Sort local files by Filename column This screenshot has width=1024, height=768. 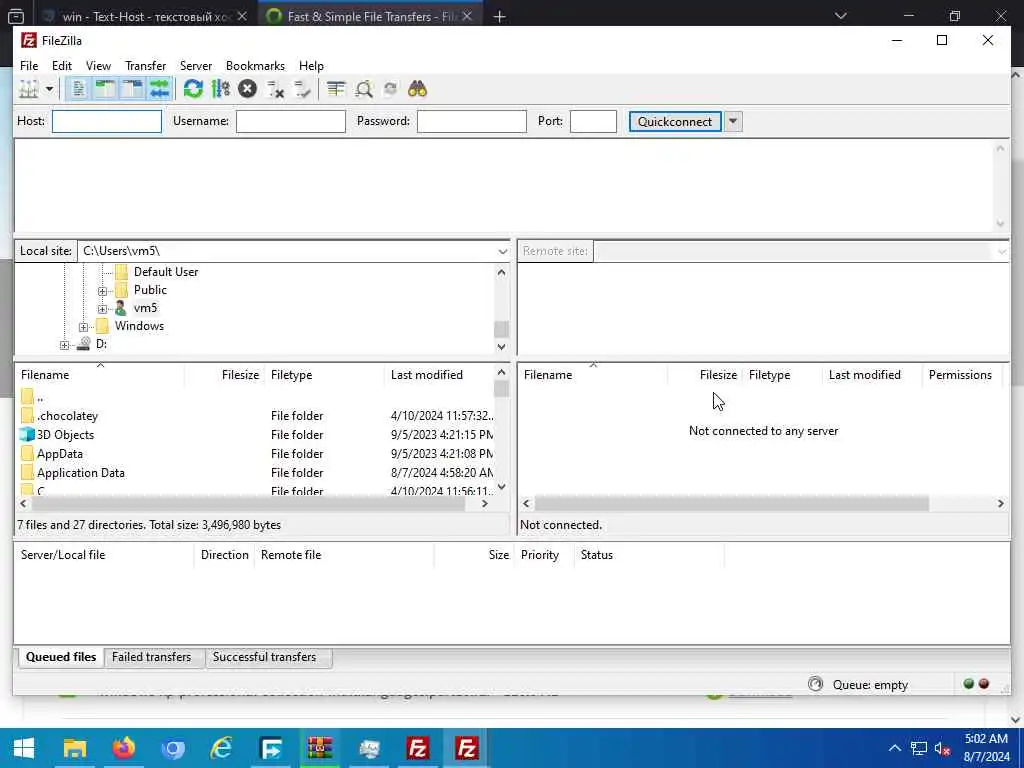pos(100,375)
